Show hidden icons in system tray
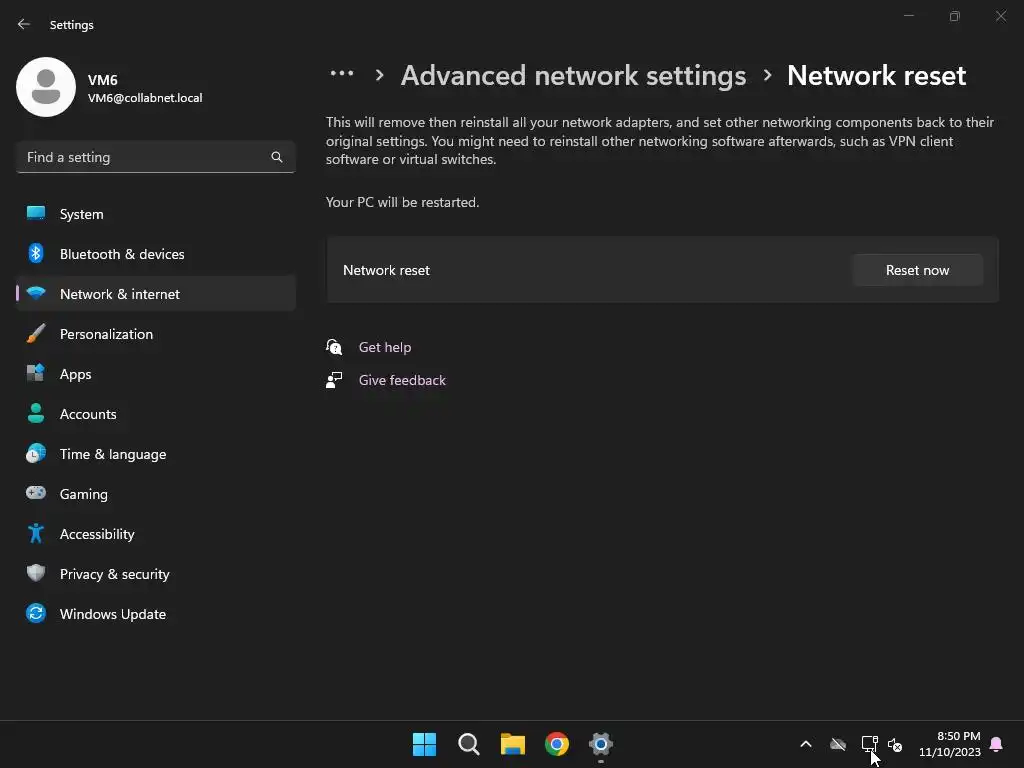The width and height of the screenshot is (1024, 768). click(x=805, y=744)
